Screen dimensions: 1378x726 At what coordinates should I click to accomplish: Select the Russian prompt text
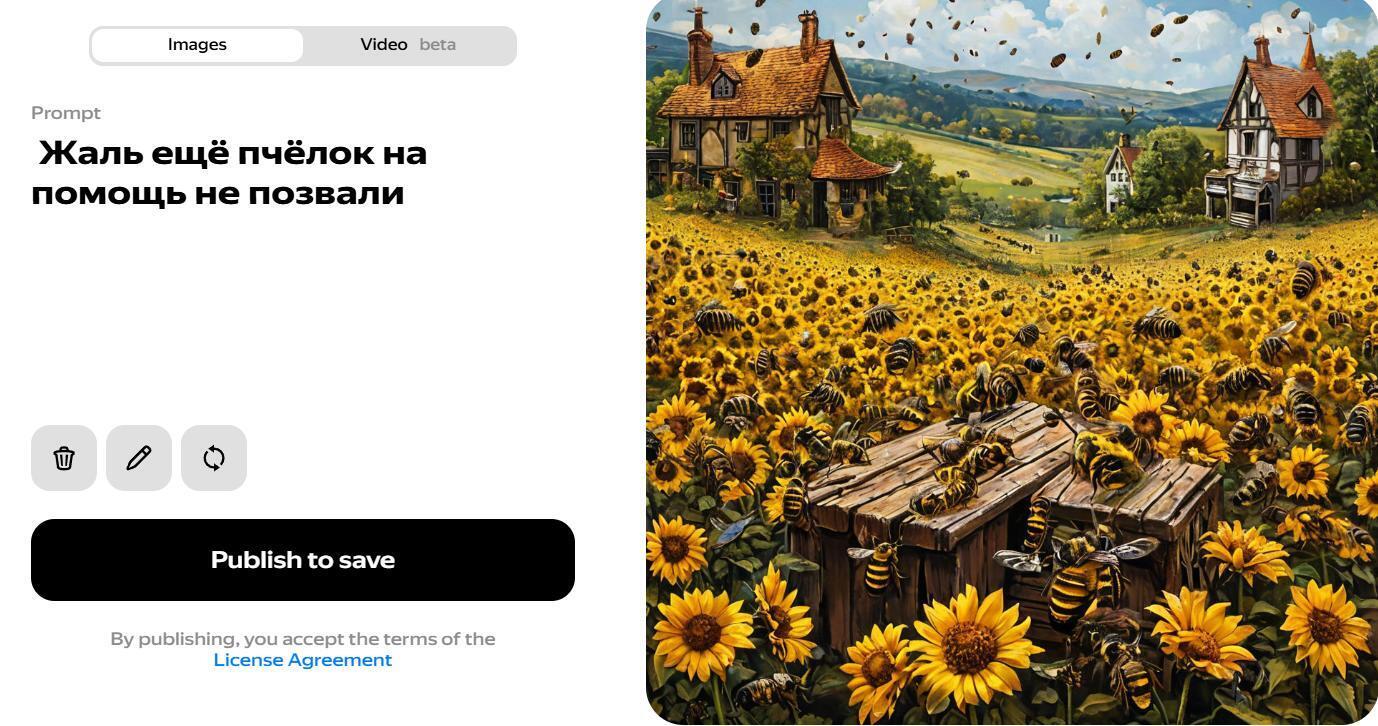(x=230, y=173)
